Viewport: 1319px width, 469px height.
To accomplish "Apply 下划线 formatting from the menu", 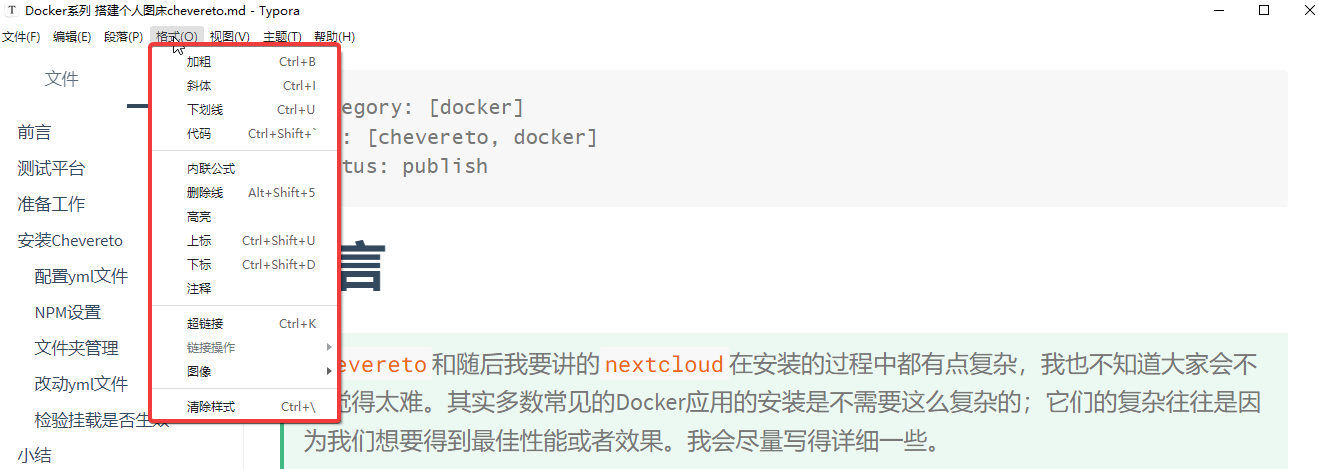I will point(205,110).
